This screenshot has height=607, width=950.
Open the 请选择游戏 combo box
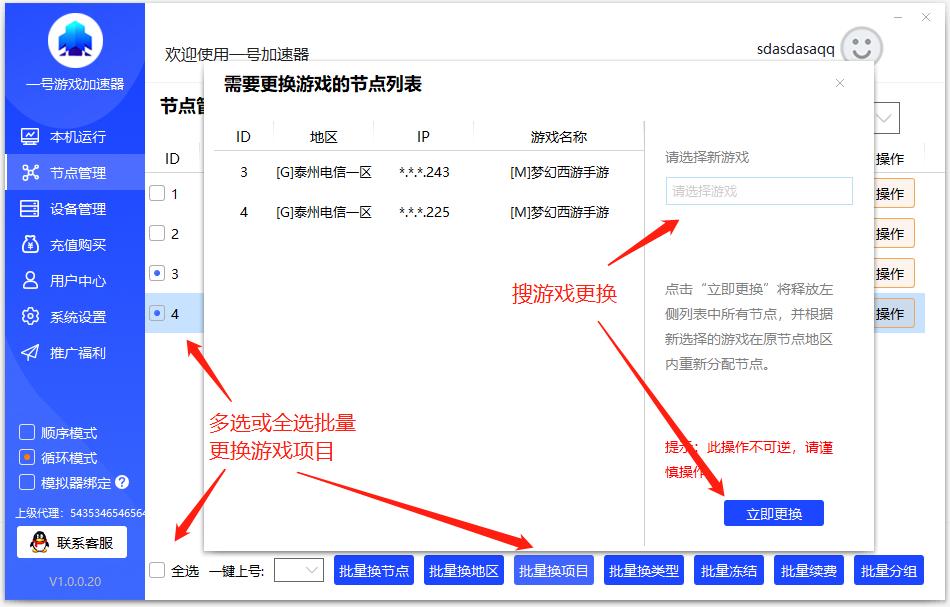click(x=758, y=191)
